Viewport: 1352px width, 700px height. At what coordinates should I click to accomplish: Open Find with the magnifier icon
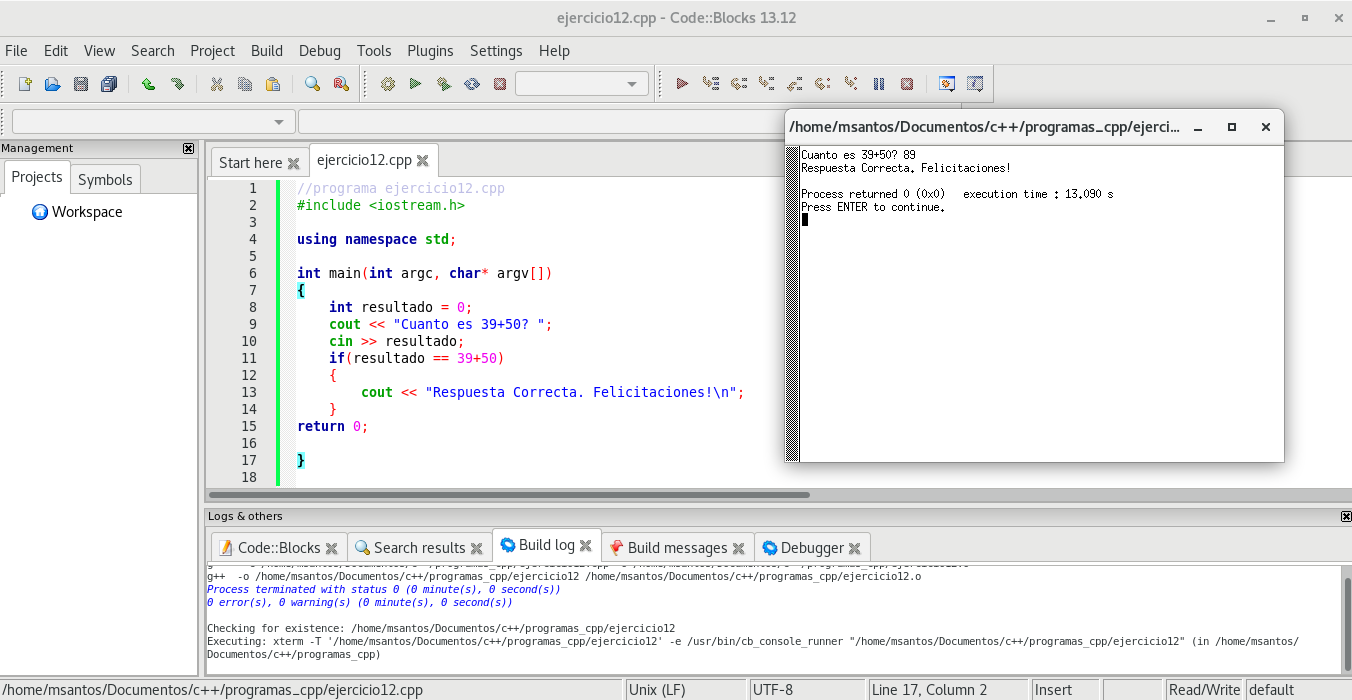[x=312, y=84]
